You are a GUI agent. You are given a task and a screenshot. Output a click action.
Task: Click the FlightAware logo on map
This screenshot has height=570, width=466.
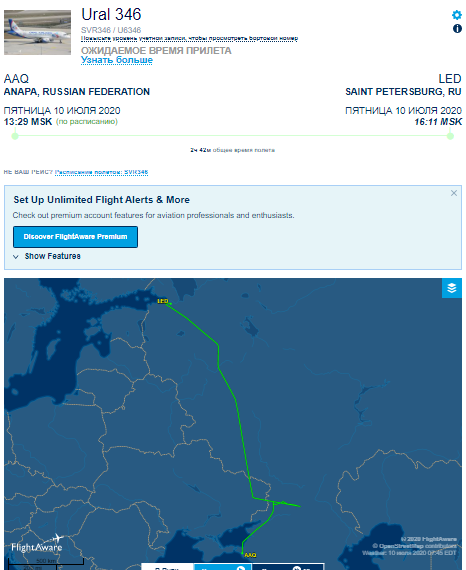pos(36,544)
